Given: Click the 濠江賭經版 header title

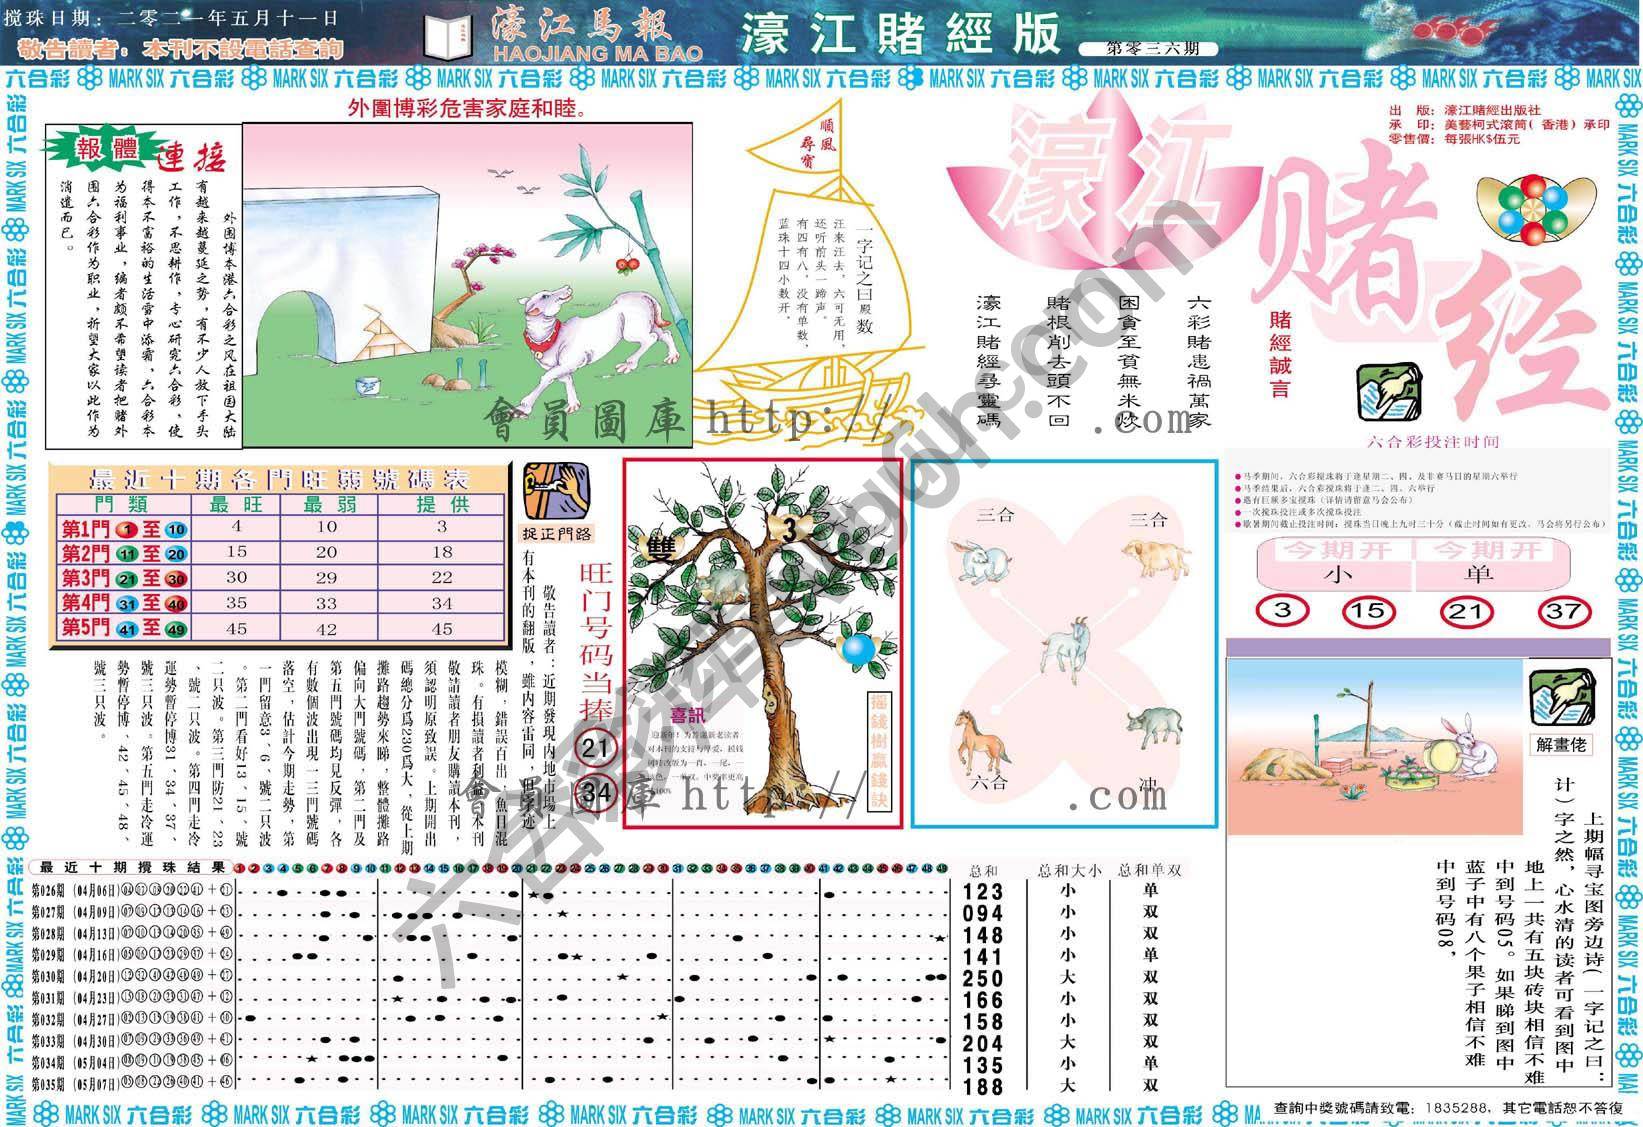Looking at the screenshot, I should tap(900, 34).
